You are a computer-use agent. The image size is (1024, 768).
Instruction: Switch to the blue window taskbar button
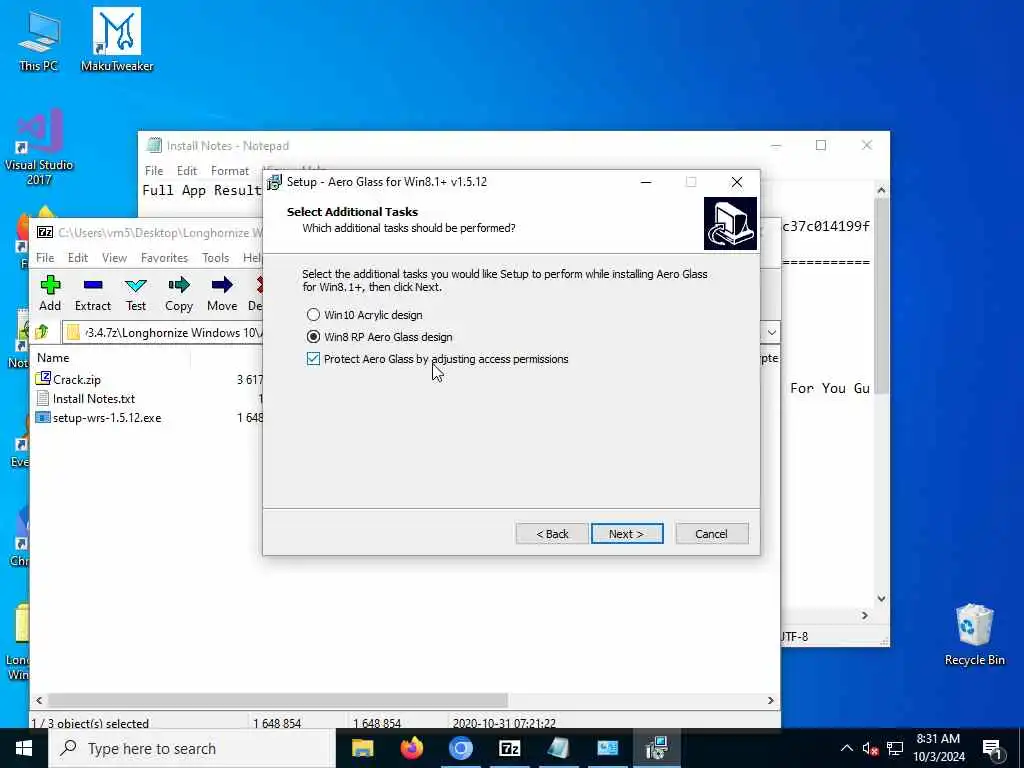(x=607, y=748)
